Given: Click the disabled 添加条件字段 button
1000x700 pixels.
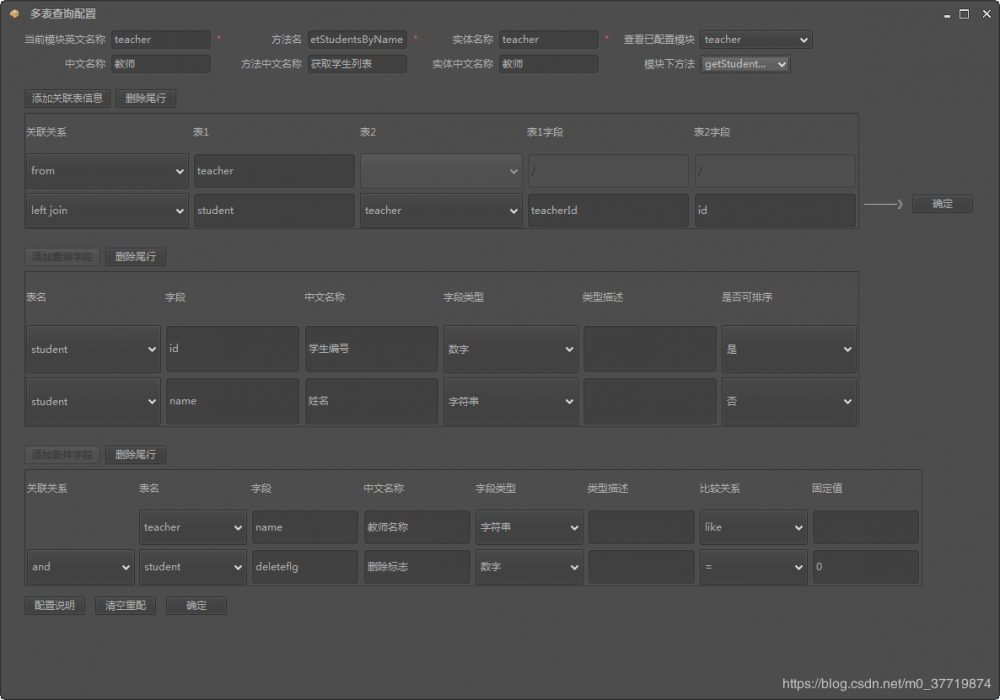Looking at the screenshot, I should [62, 455].
